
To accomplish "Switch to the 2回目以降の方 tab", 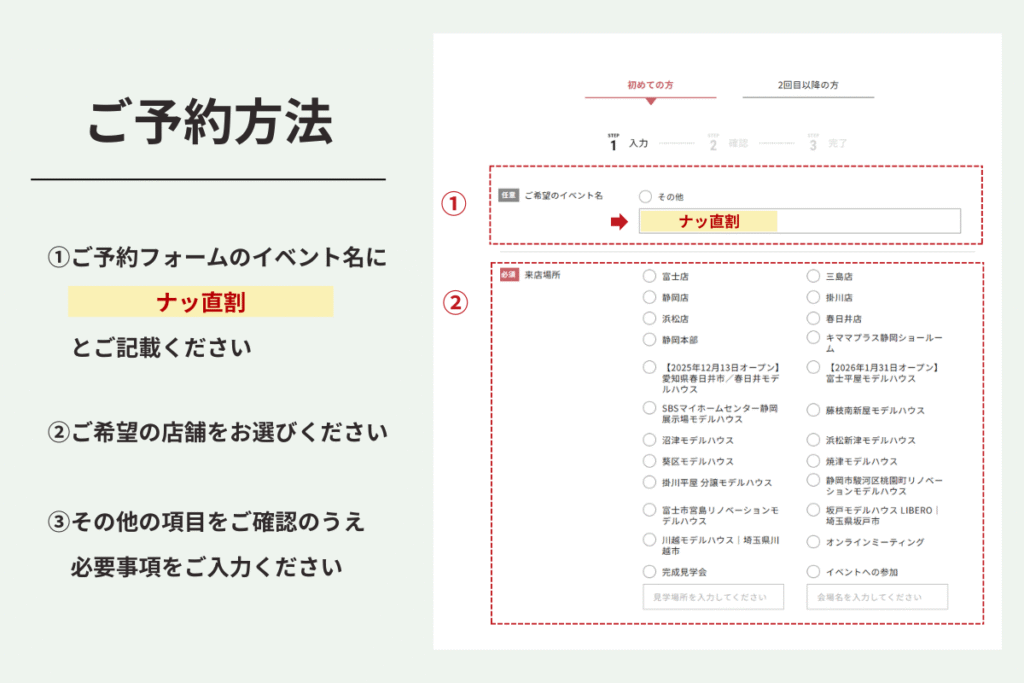I will 808,86.
